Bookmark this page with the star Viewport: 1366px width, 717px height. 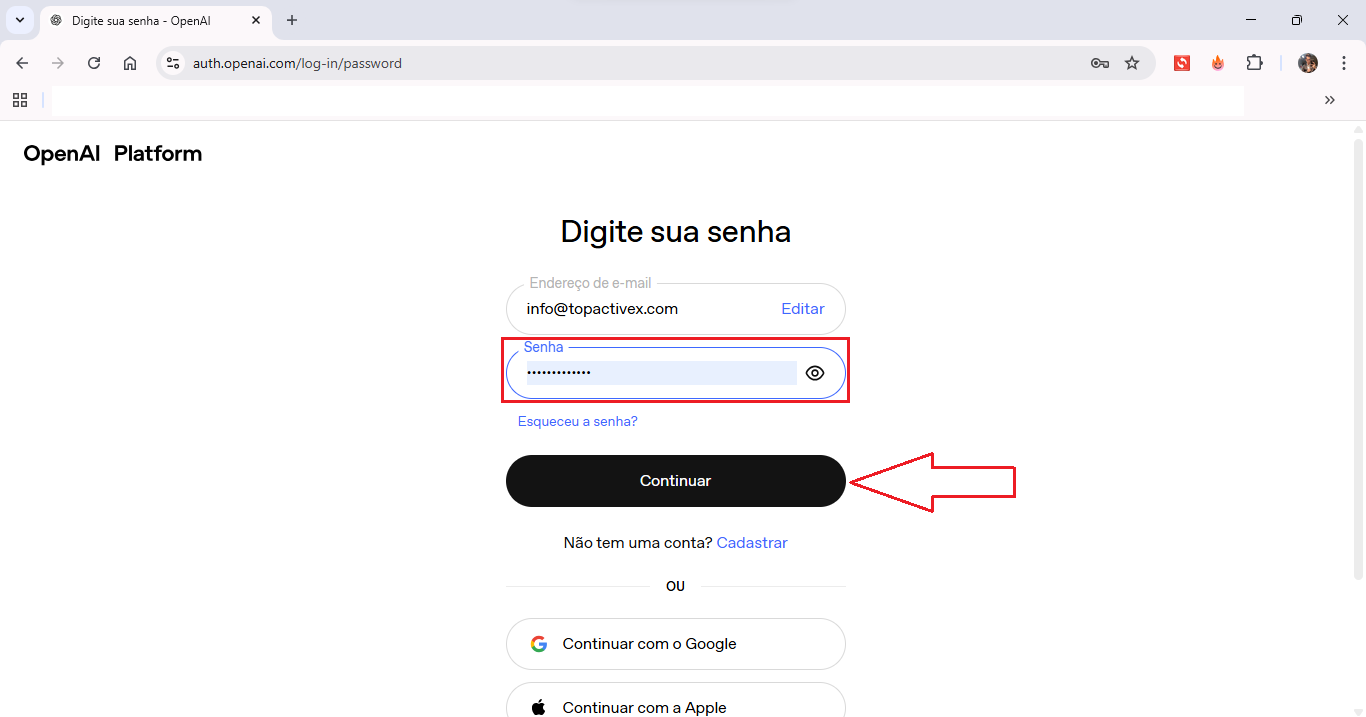point(1132,63)
